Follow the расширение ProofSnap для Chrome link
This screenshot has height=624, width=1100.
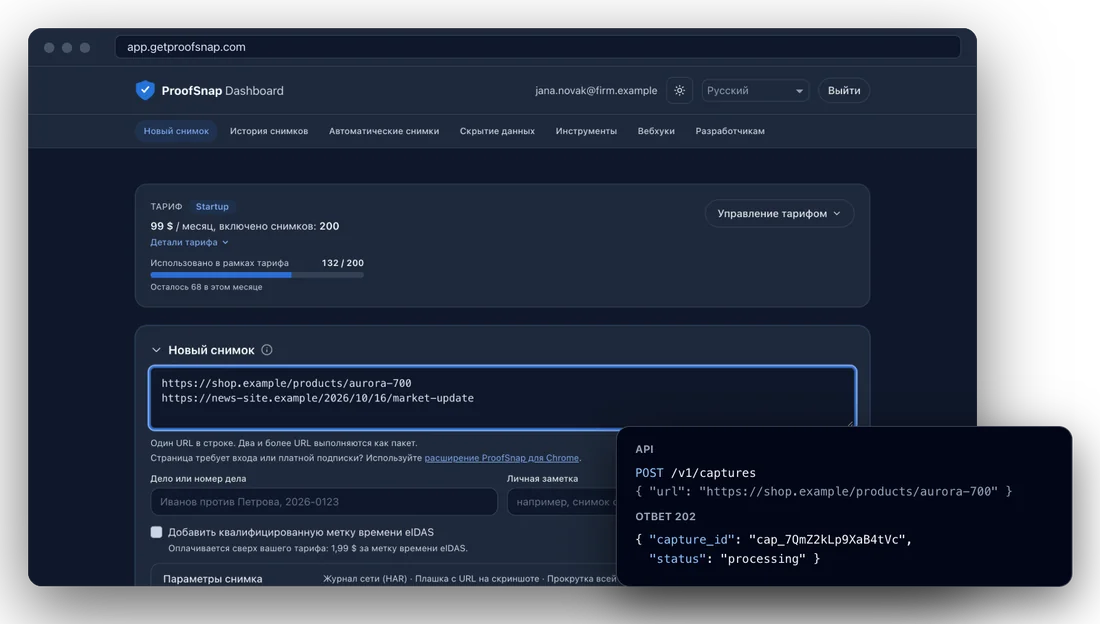coord(502,458)
